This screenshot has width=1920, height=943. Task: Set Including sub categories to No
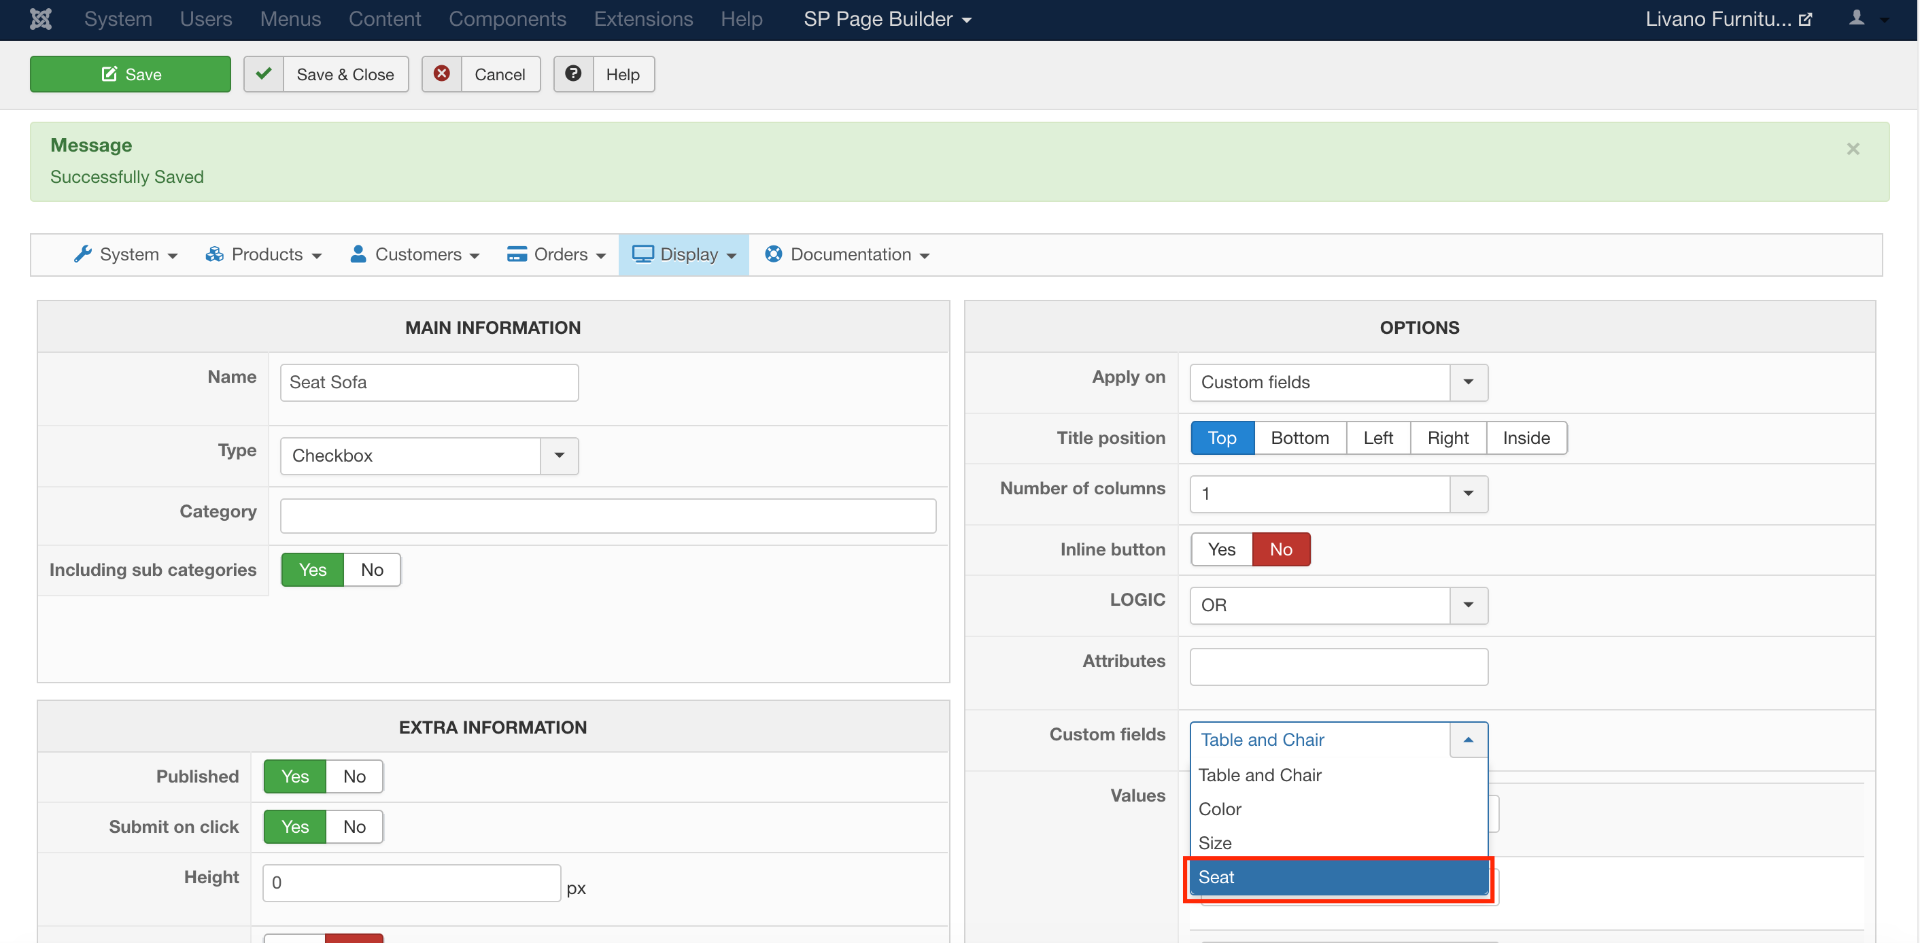pyautogui.click(x=372, y=570)
